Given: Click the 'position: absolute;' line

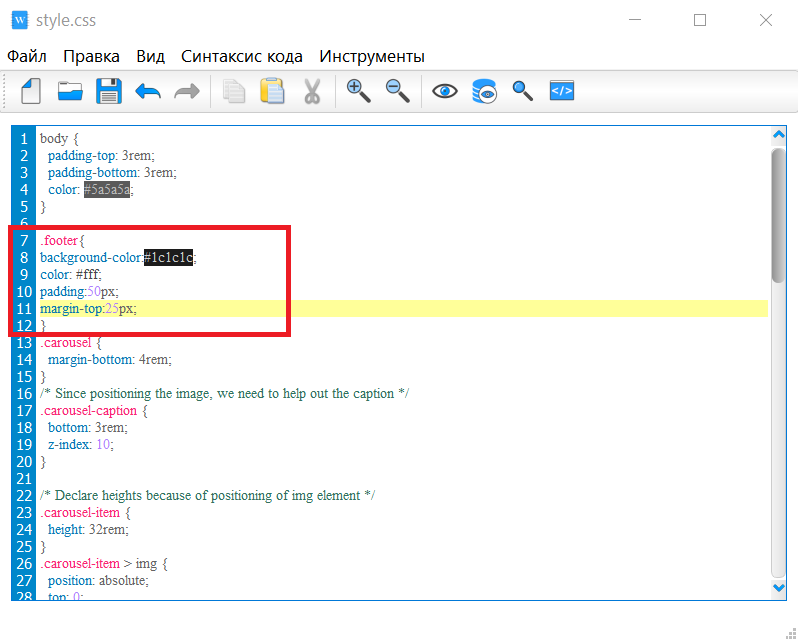Looking at the screenshot, I should coord(99,580).
